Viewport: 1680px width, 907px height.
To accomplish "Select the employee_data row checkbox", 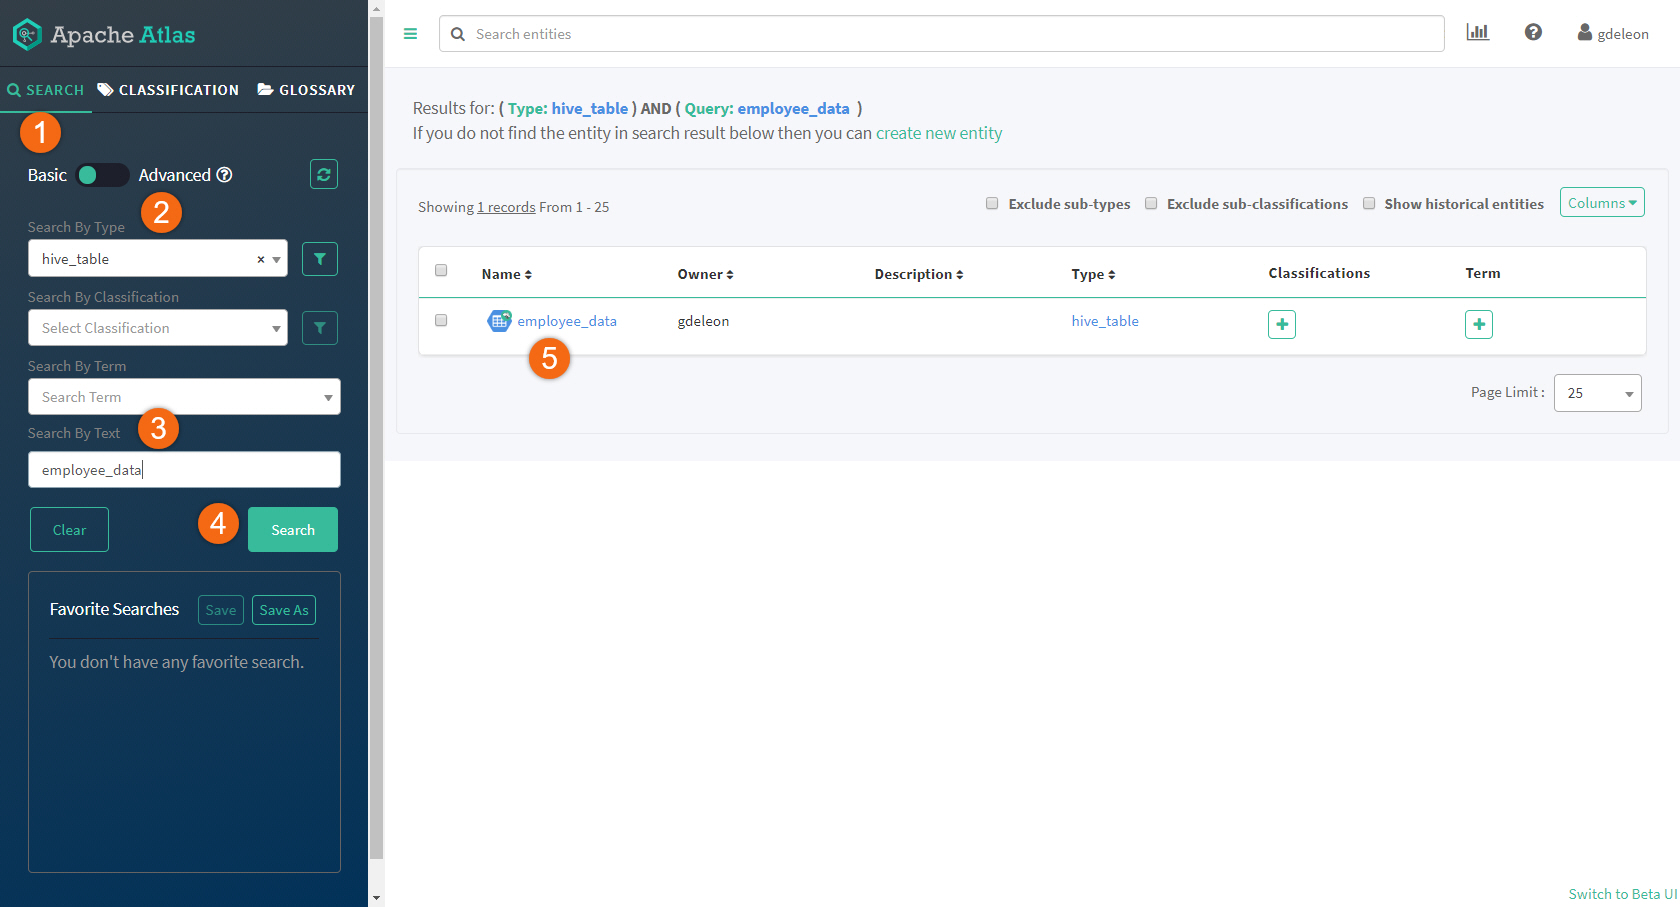I will pyautogui.click(x=441, y=321).
